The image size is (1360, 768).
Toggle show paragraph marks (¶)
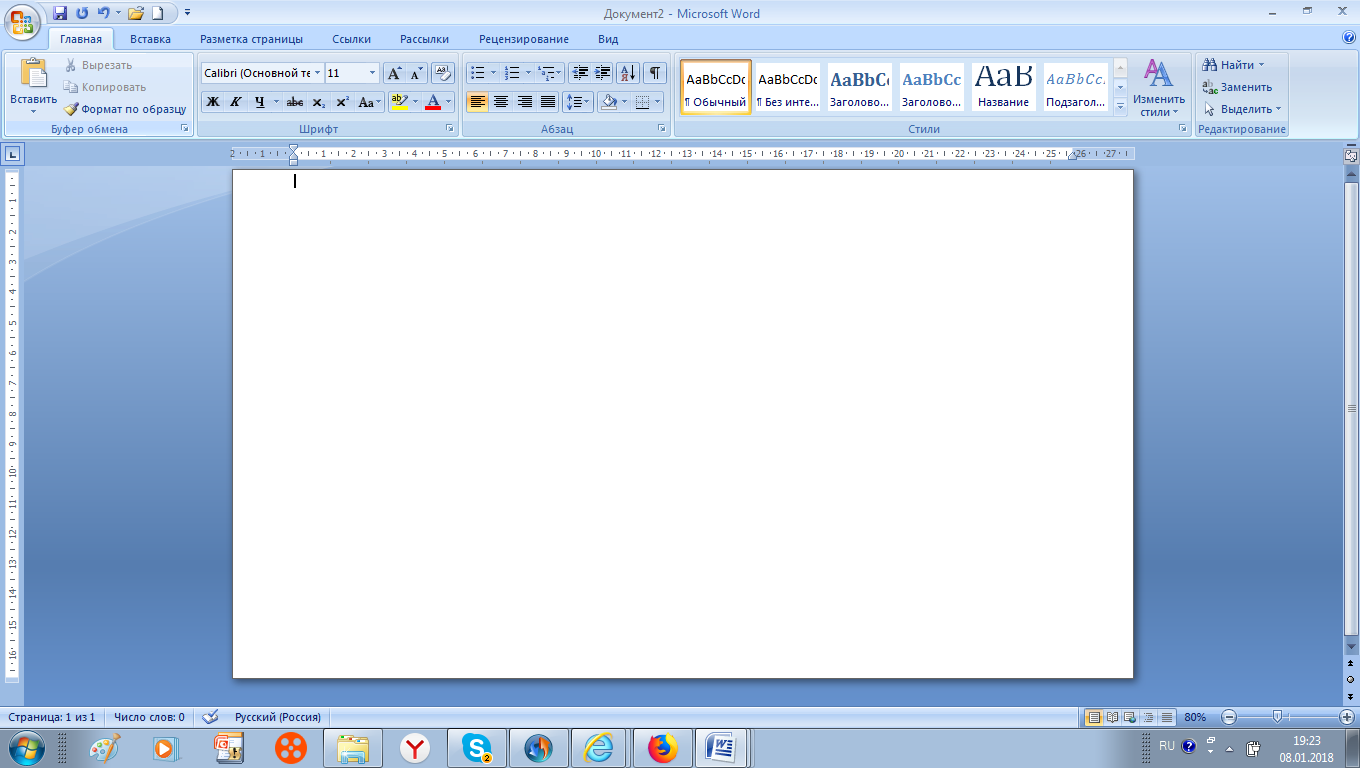(655, 73)
